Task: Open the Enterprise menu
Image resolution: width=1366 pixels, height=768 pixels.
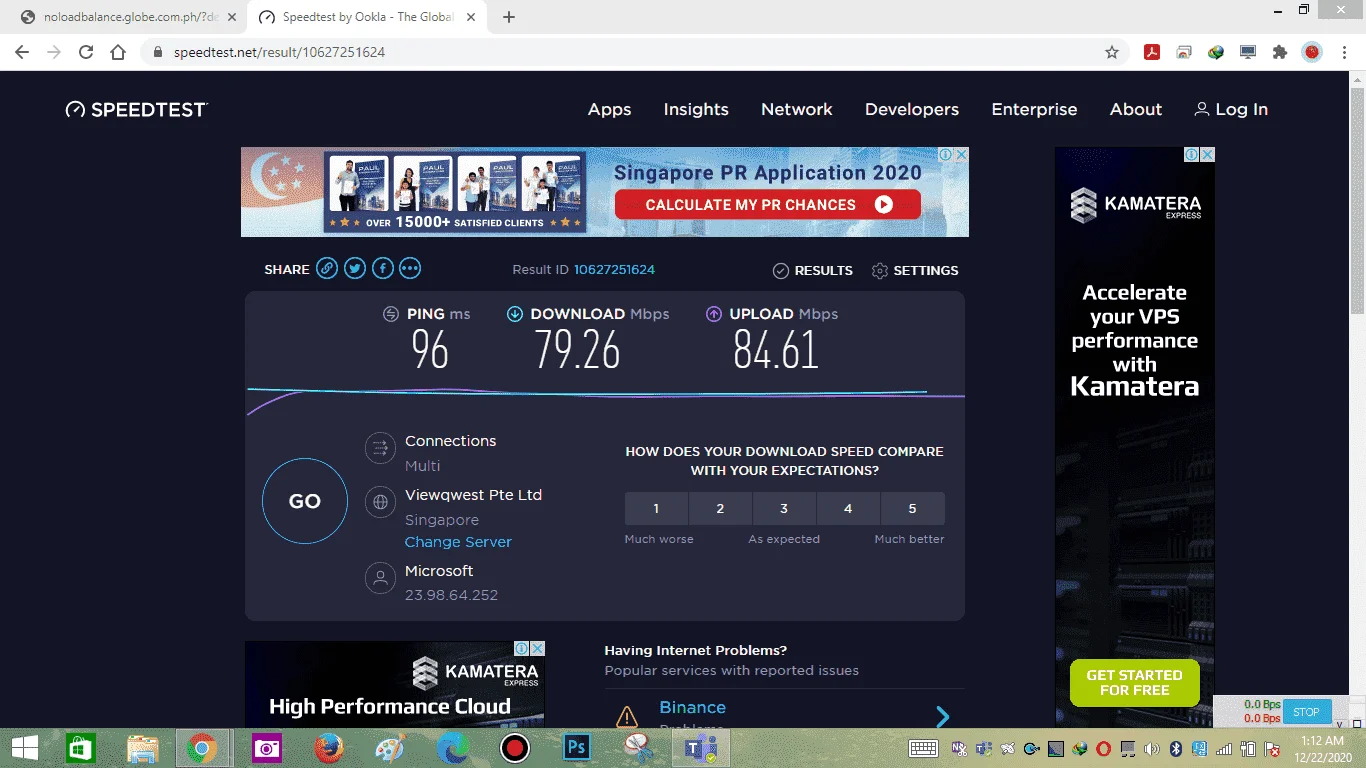Action: click(x=1034, y=110)
